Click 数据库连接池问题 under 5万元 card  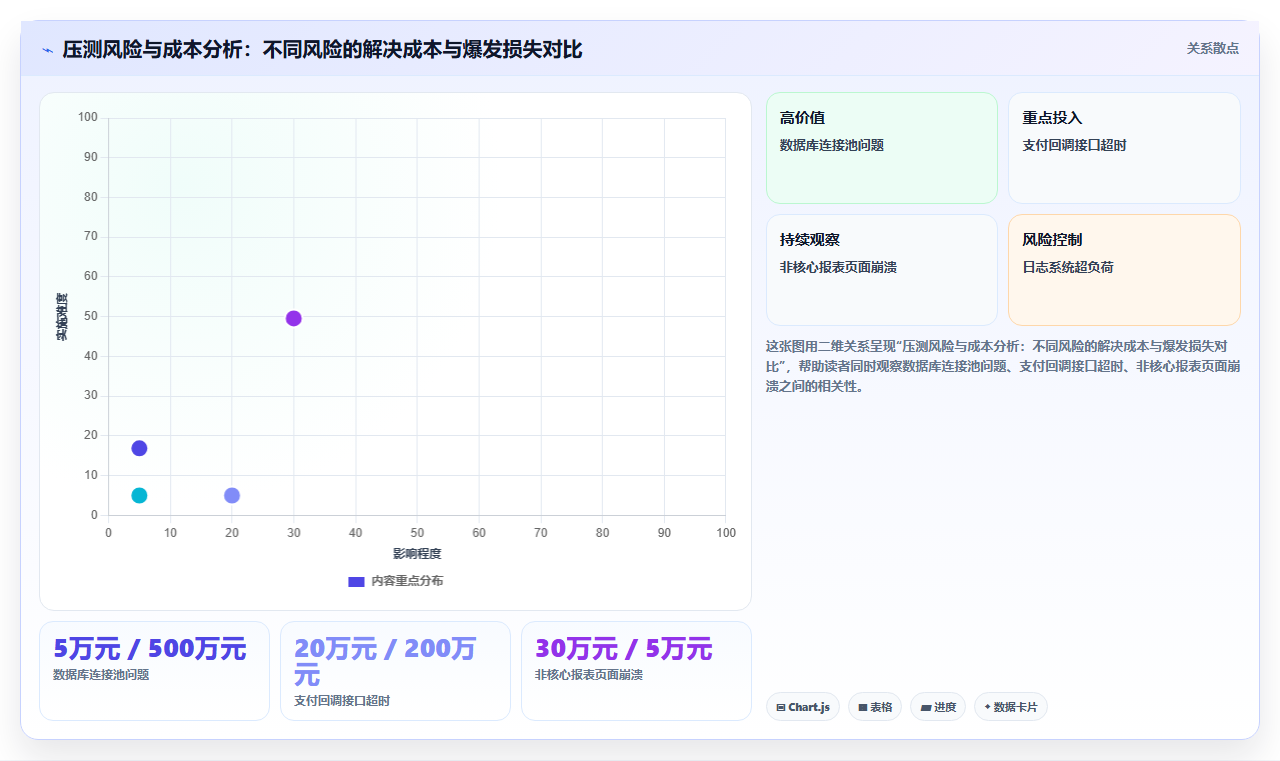tap(101, 675)
